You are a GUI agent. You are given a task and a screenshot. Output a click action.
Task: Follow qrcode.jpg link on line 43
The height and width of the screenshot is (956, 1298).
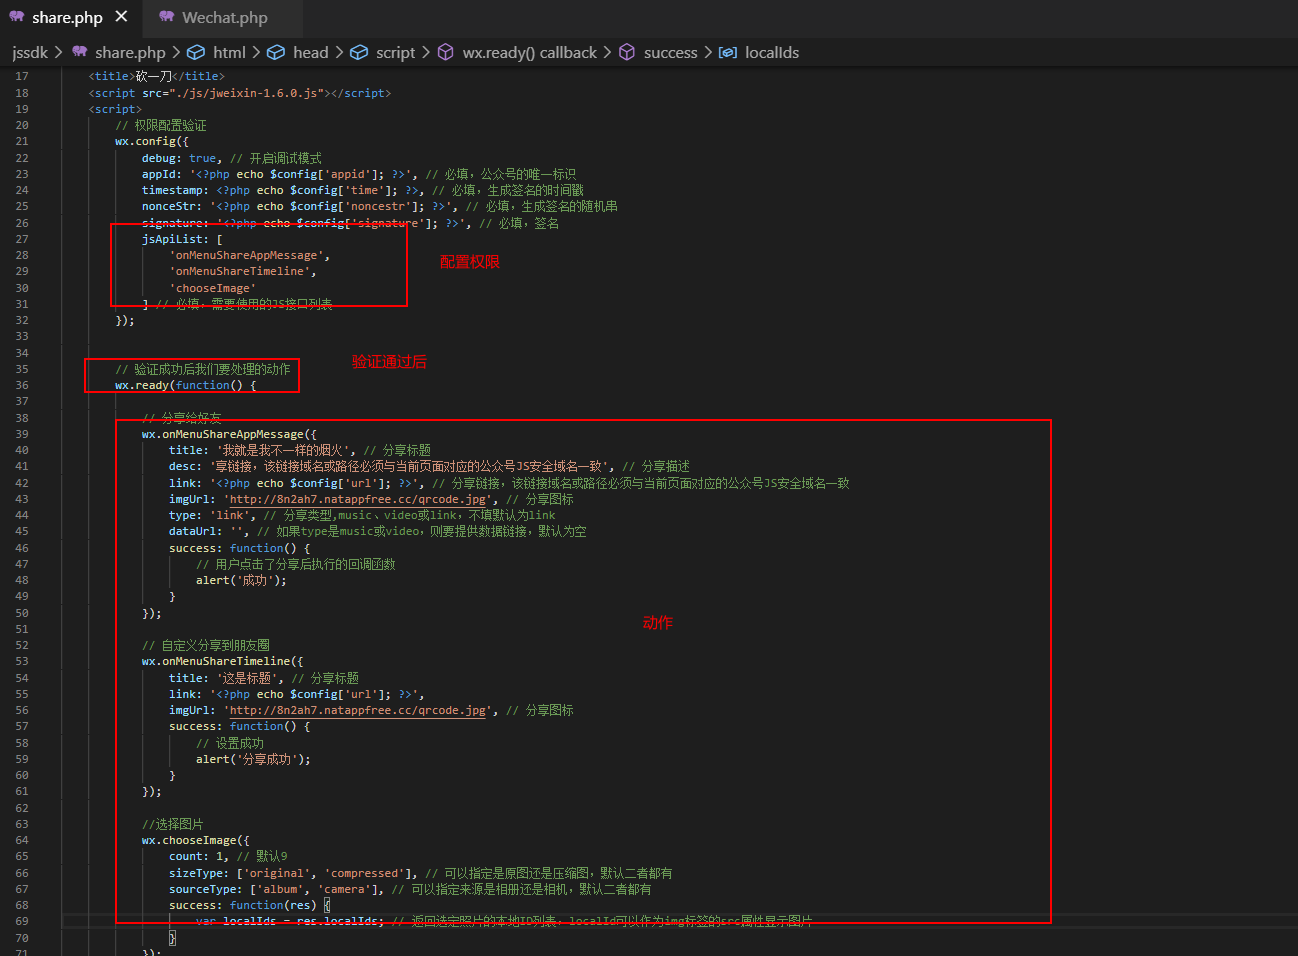pos(359,499)
